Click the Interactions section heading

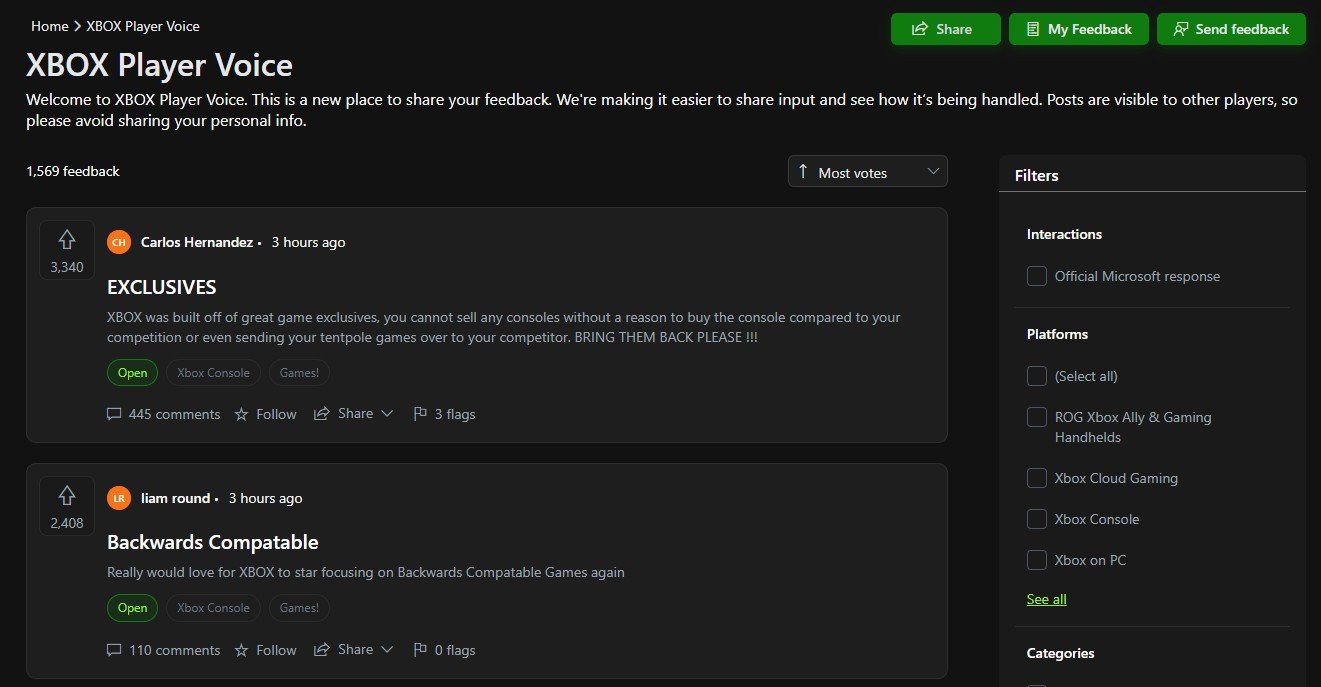(1064, 234)
